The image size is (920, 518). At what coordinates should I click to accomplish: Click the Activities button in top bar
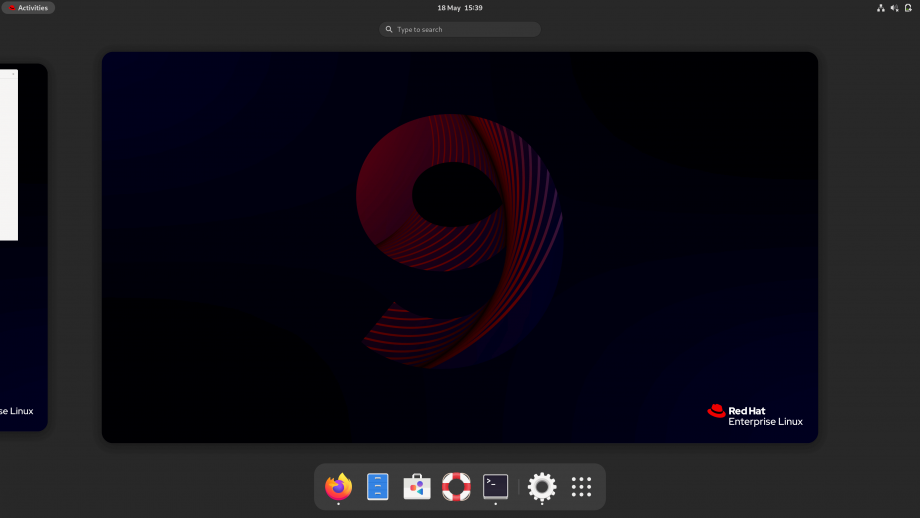(28, 8)
